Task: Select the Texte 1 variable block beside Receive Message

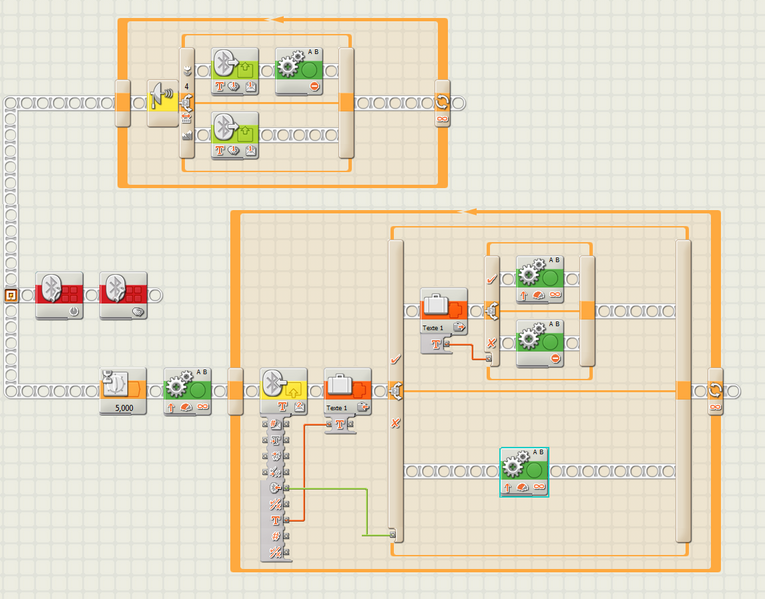Action: pyautogui.click(x=347, y=389)
